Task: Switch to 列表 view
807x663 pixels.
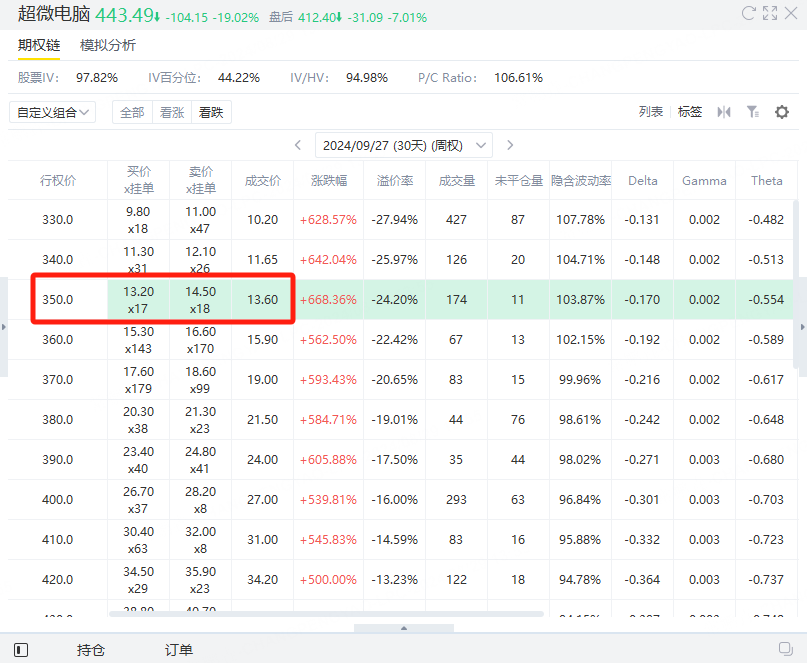Action: point(651,112)
